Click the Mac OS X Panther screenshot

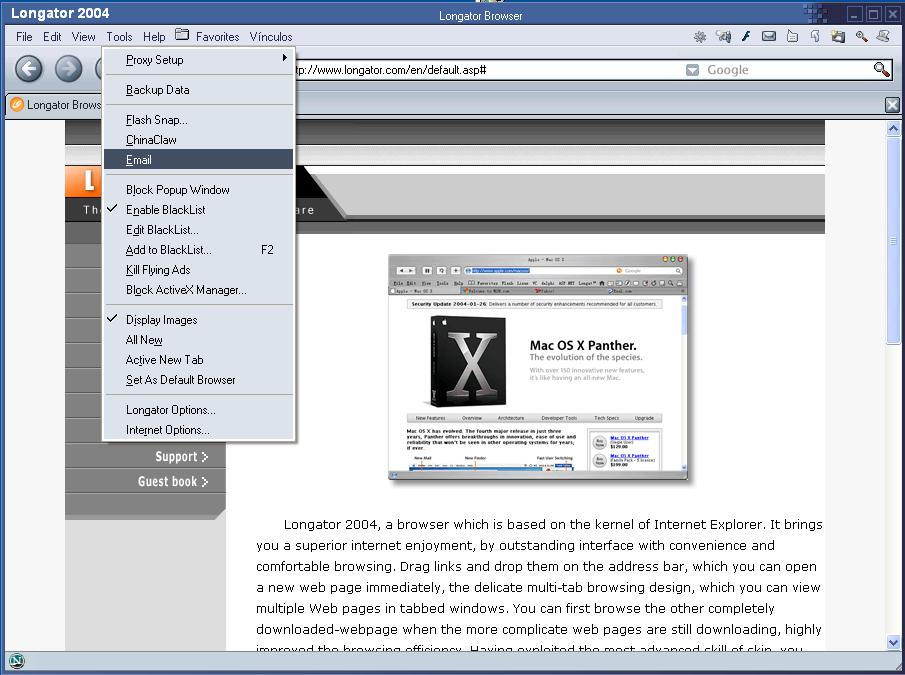(x=538, y=366)
